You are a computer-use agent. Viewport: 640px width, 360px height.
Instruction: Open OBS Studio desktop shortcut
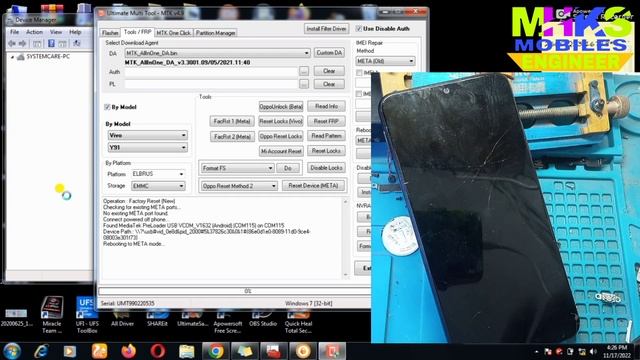point(263,318)
